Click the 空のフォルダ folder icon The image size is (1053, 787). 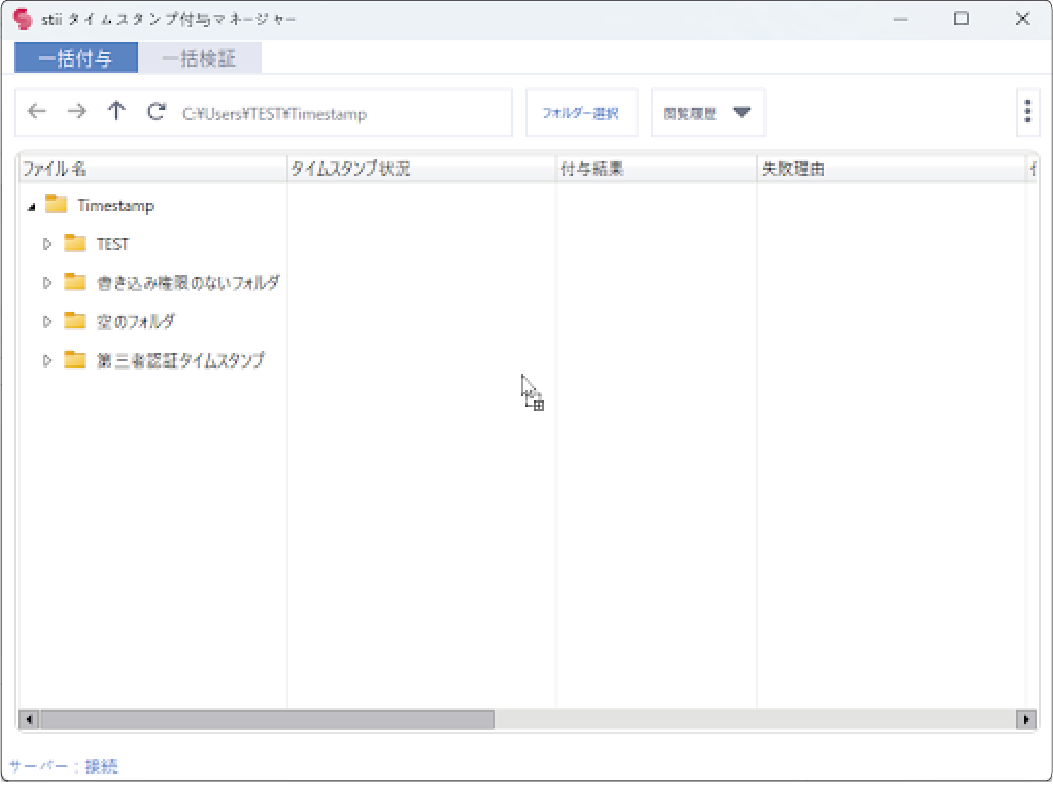[75, 321]
